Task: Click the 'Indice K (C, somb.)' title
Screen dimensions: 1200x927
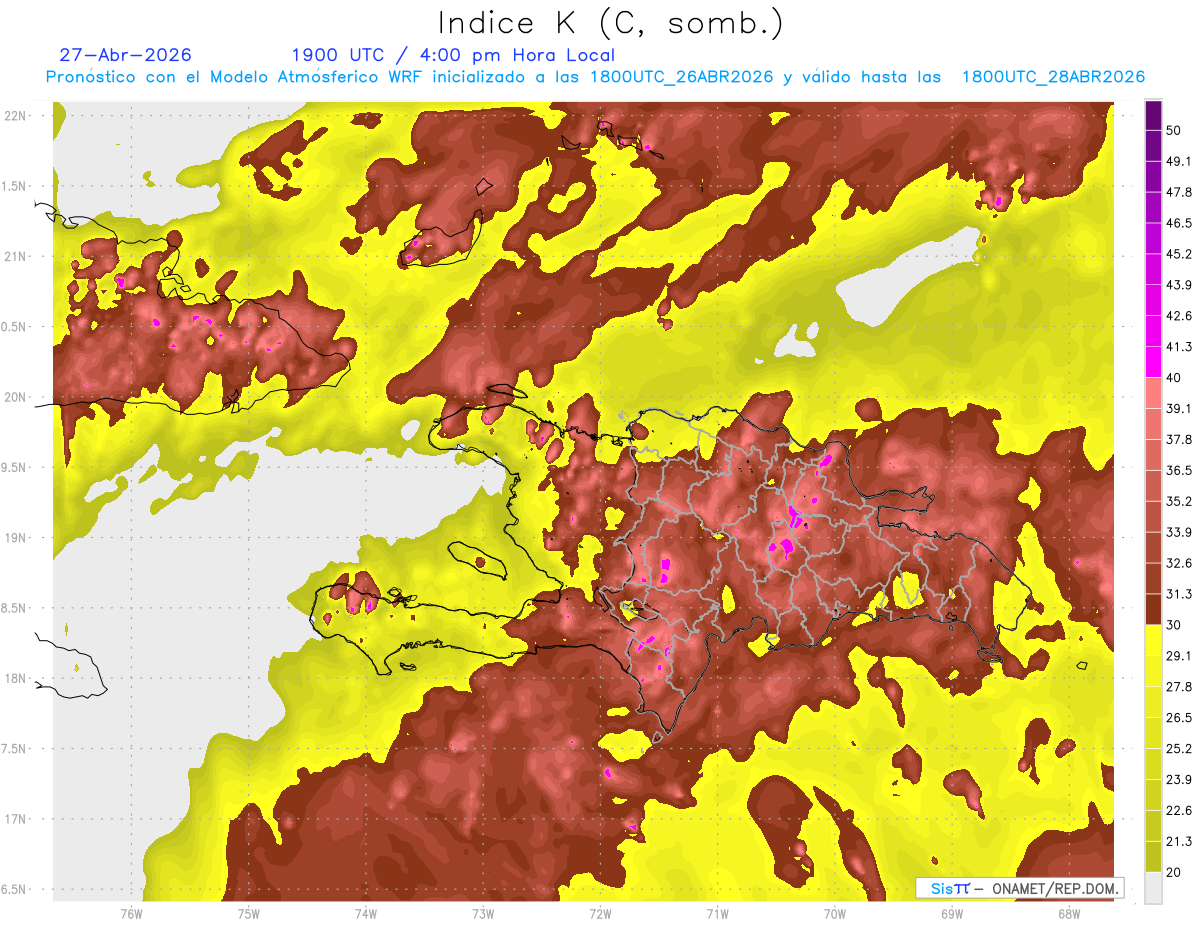Action: [611, 22]
